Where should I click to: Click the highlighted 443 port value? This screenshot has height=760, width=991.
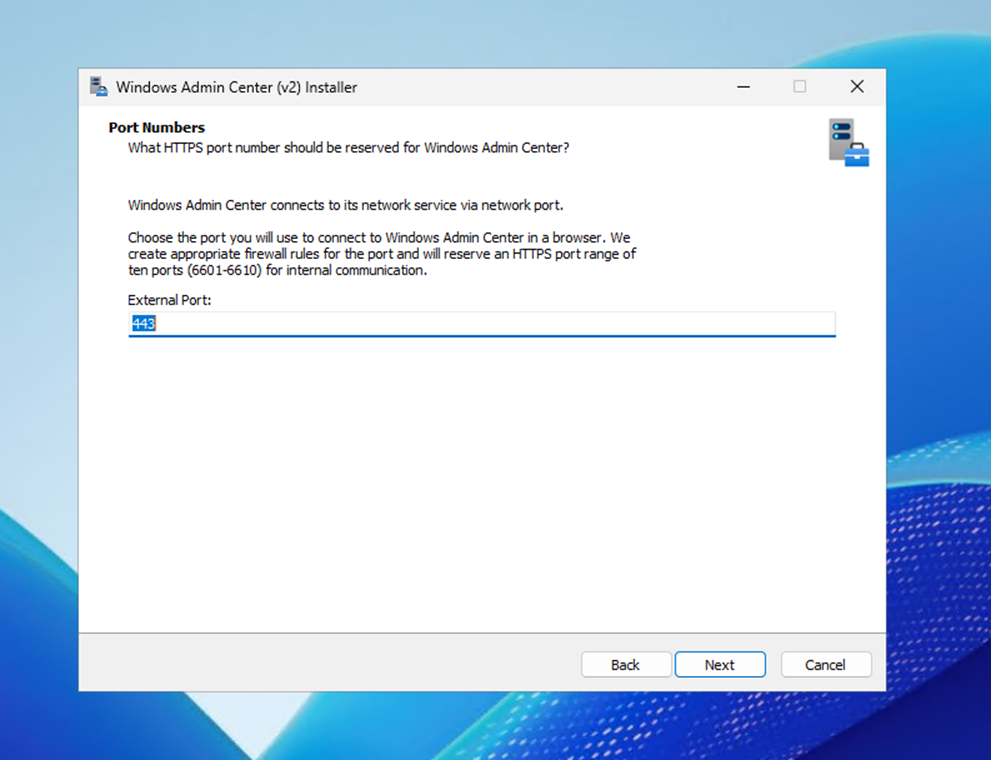[144, 324]
